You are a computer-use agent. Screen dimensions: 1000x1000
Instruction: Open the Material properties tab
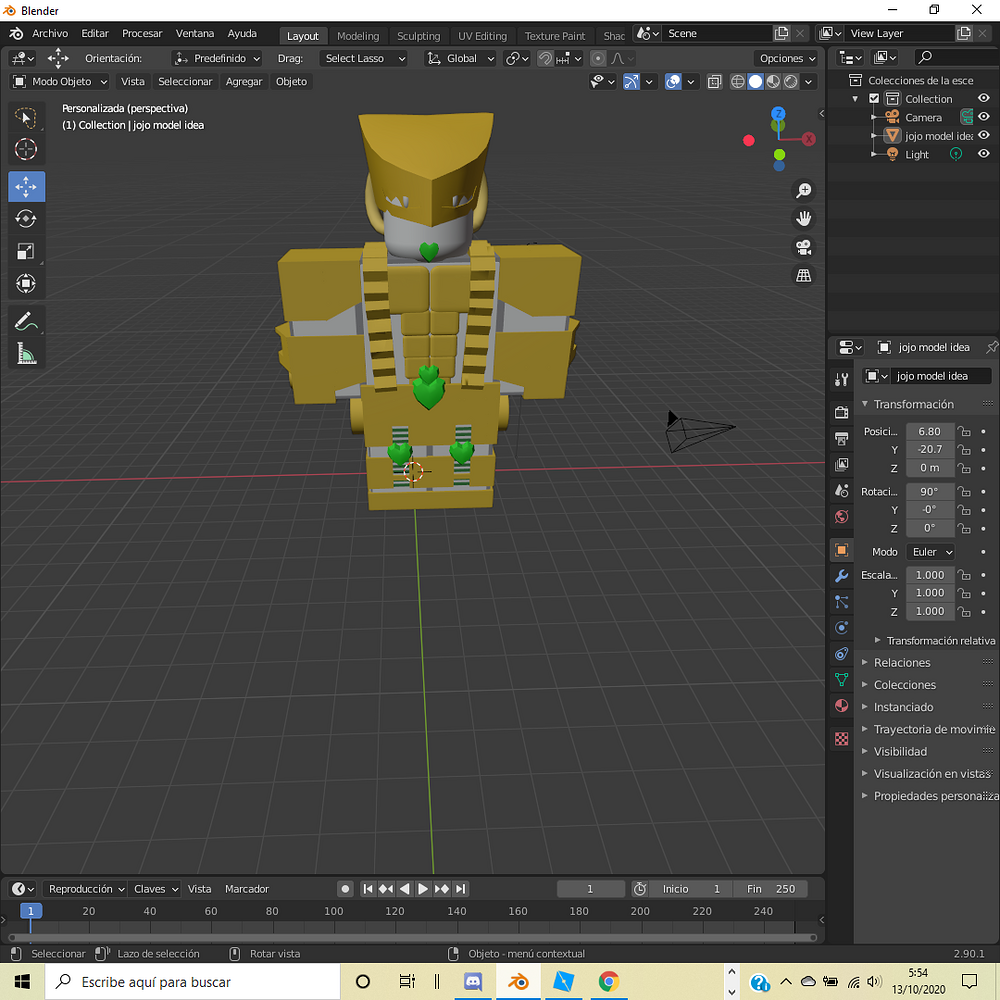[841, 706]
